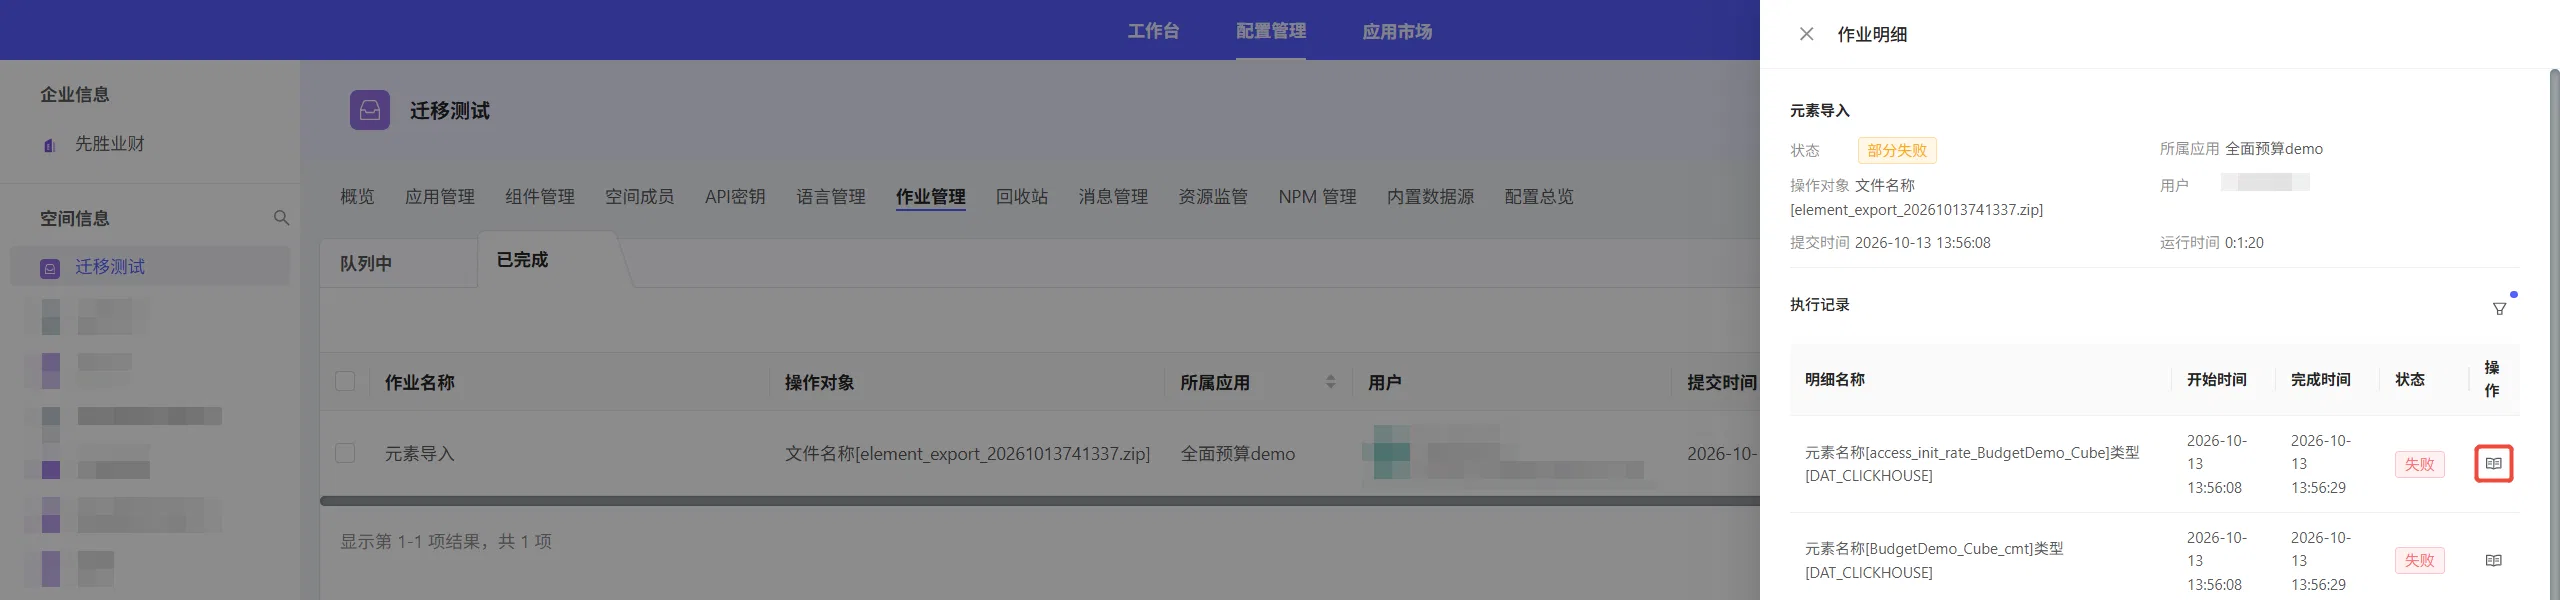Screen dimensions: 2560x600
Task: Select 先胜业财 under 企业信息
Action: pos(109,144)
